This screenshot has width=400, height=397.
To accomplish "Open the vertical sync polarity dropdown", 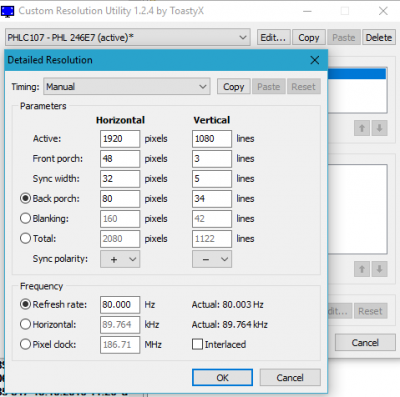I will click(x=212, y=259).
